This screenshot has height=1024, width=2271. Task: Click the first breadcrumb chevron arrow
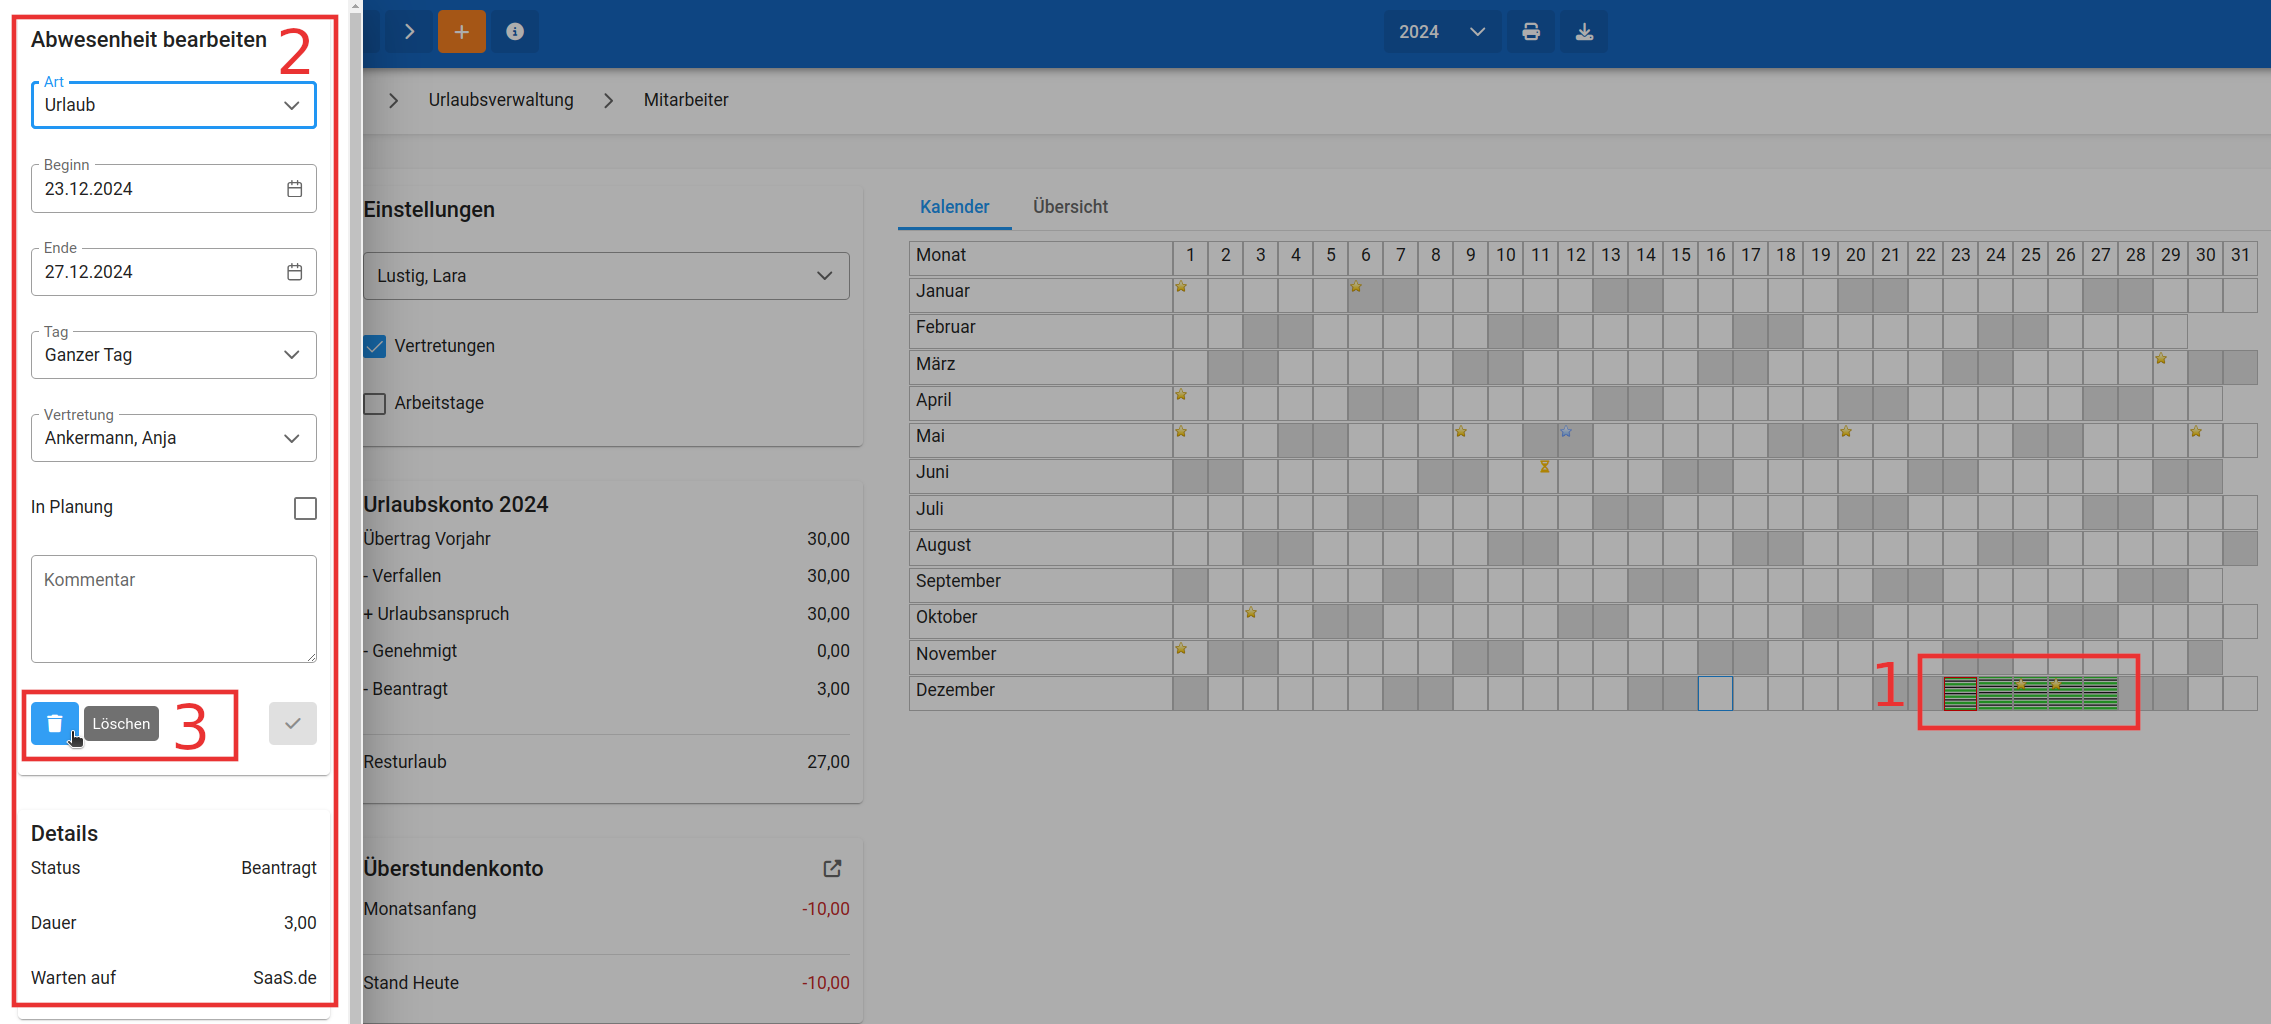[393, 100]
